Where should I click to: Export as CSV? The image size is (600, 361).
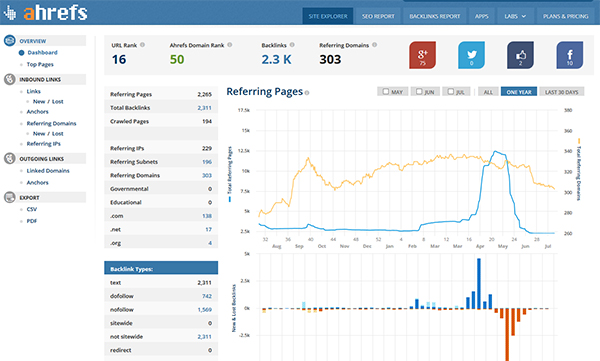32,209
